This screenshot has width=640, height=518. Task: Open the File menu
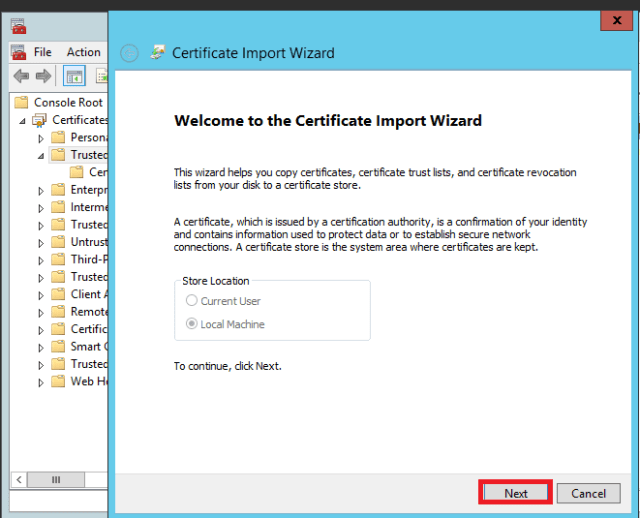tap(43, 52)
